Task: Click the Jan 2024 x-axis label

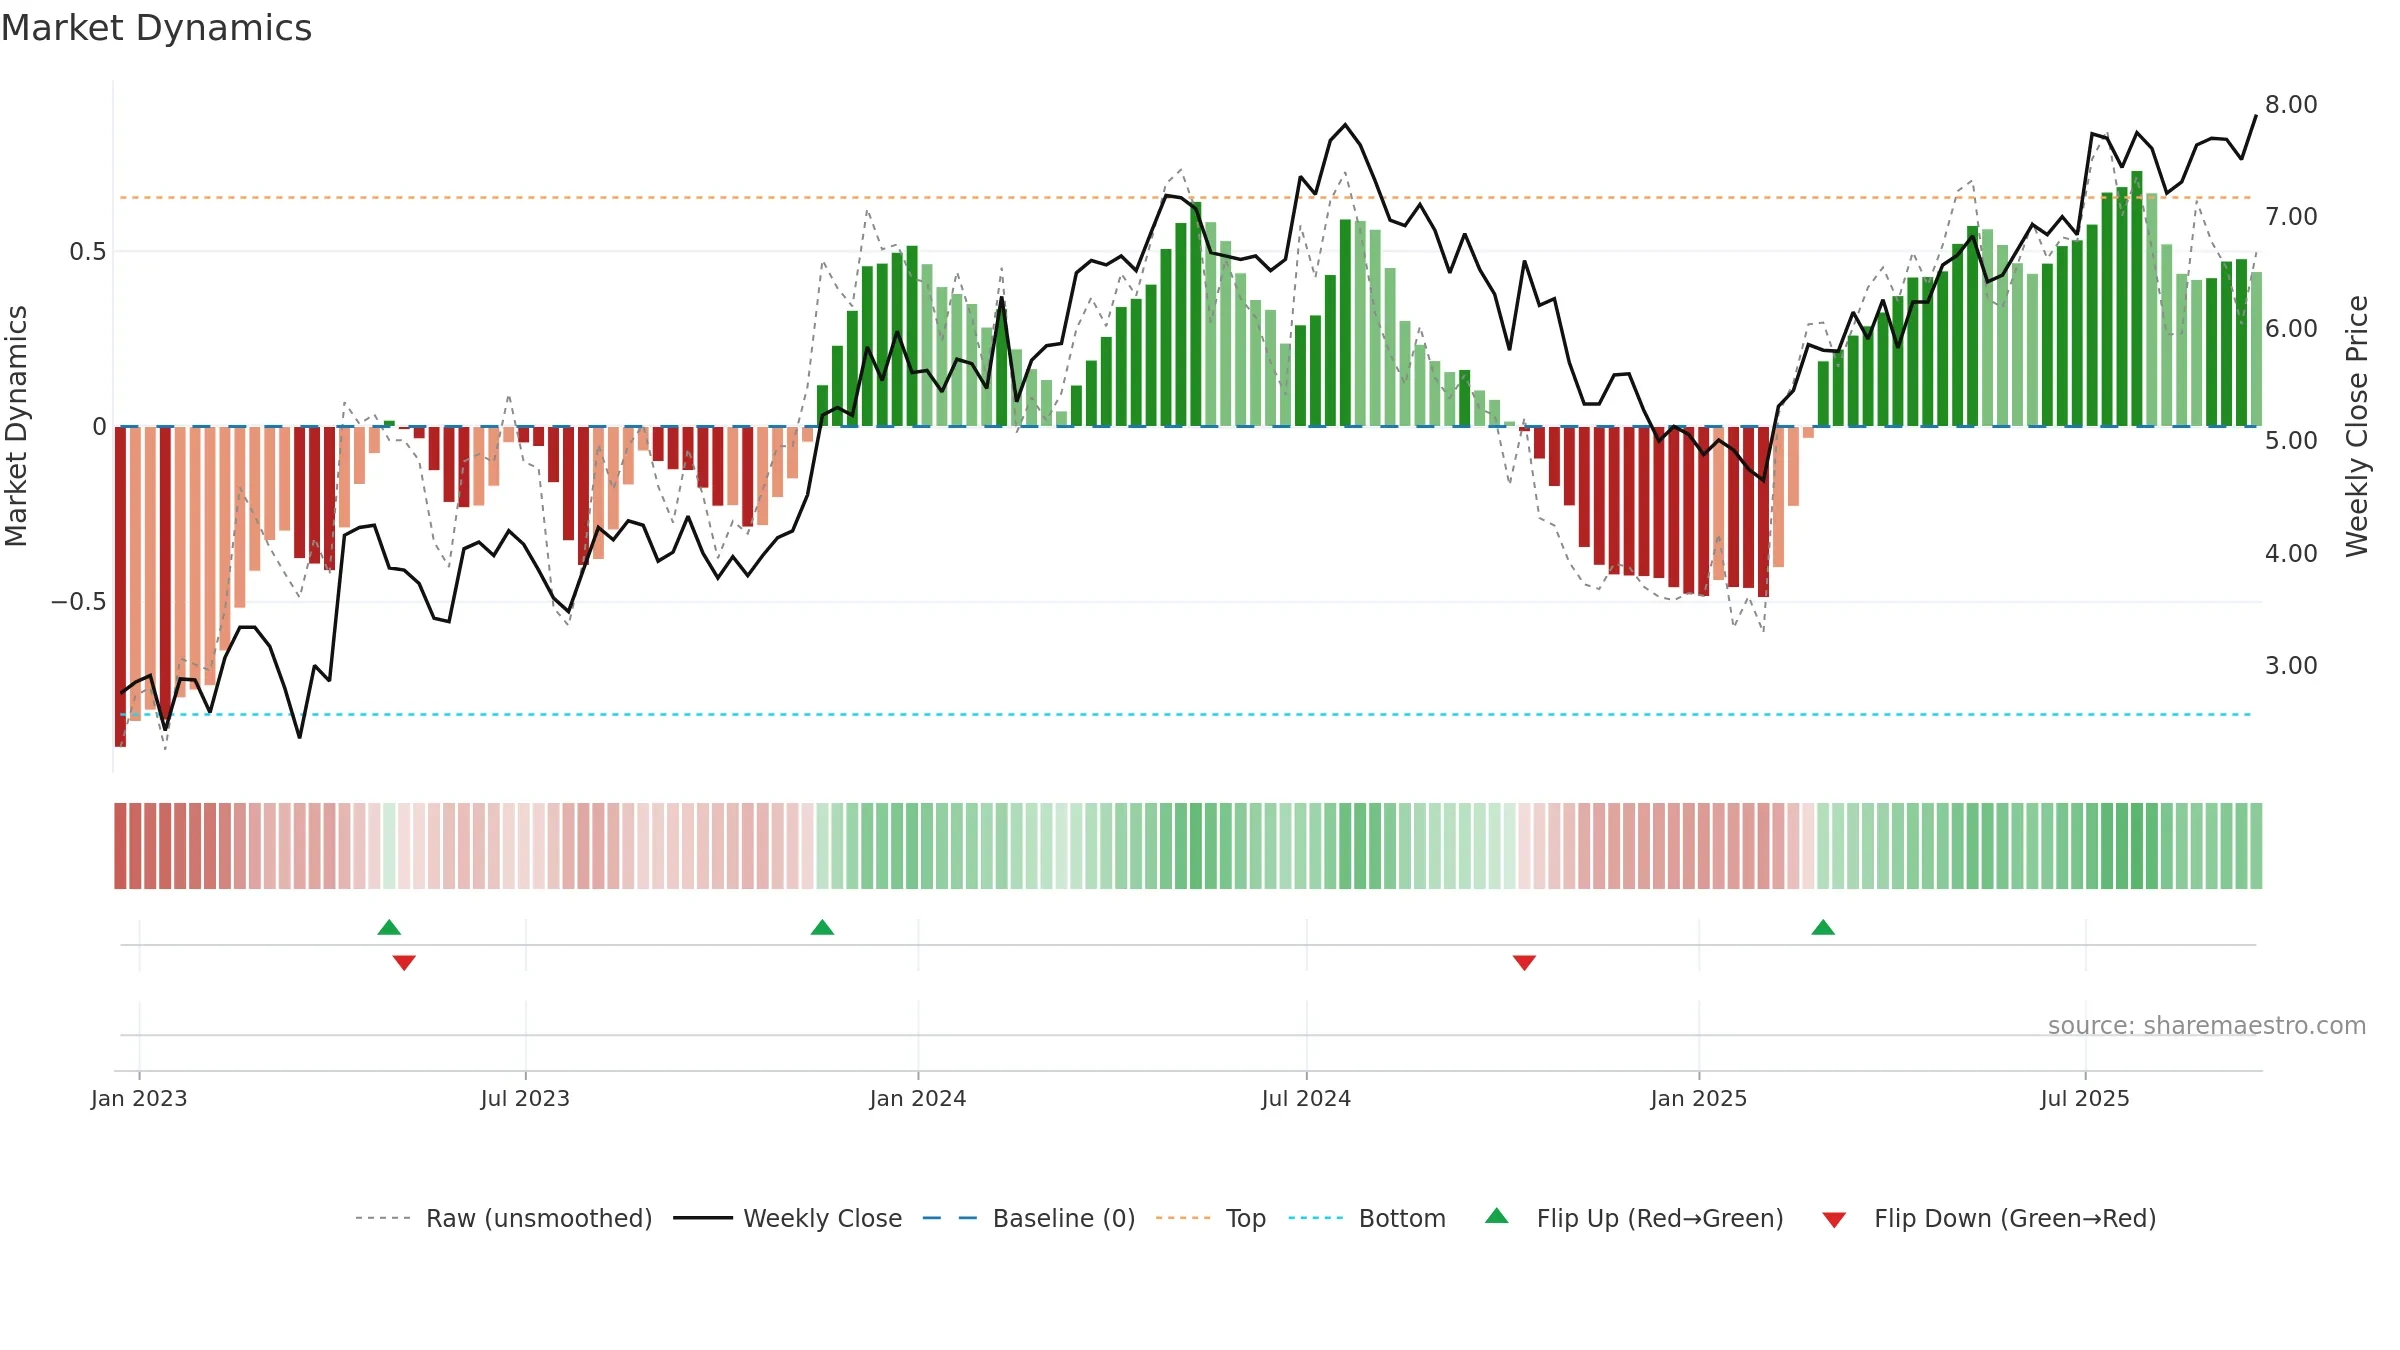Action: (918, 1098)
